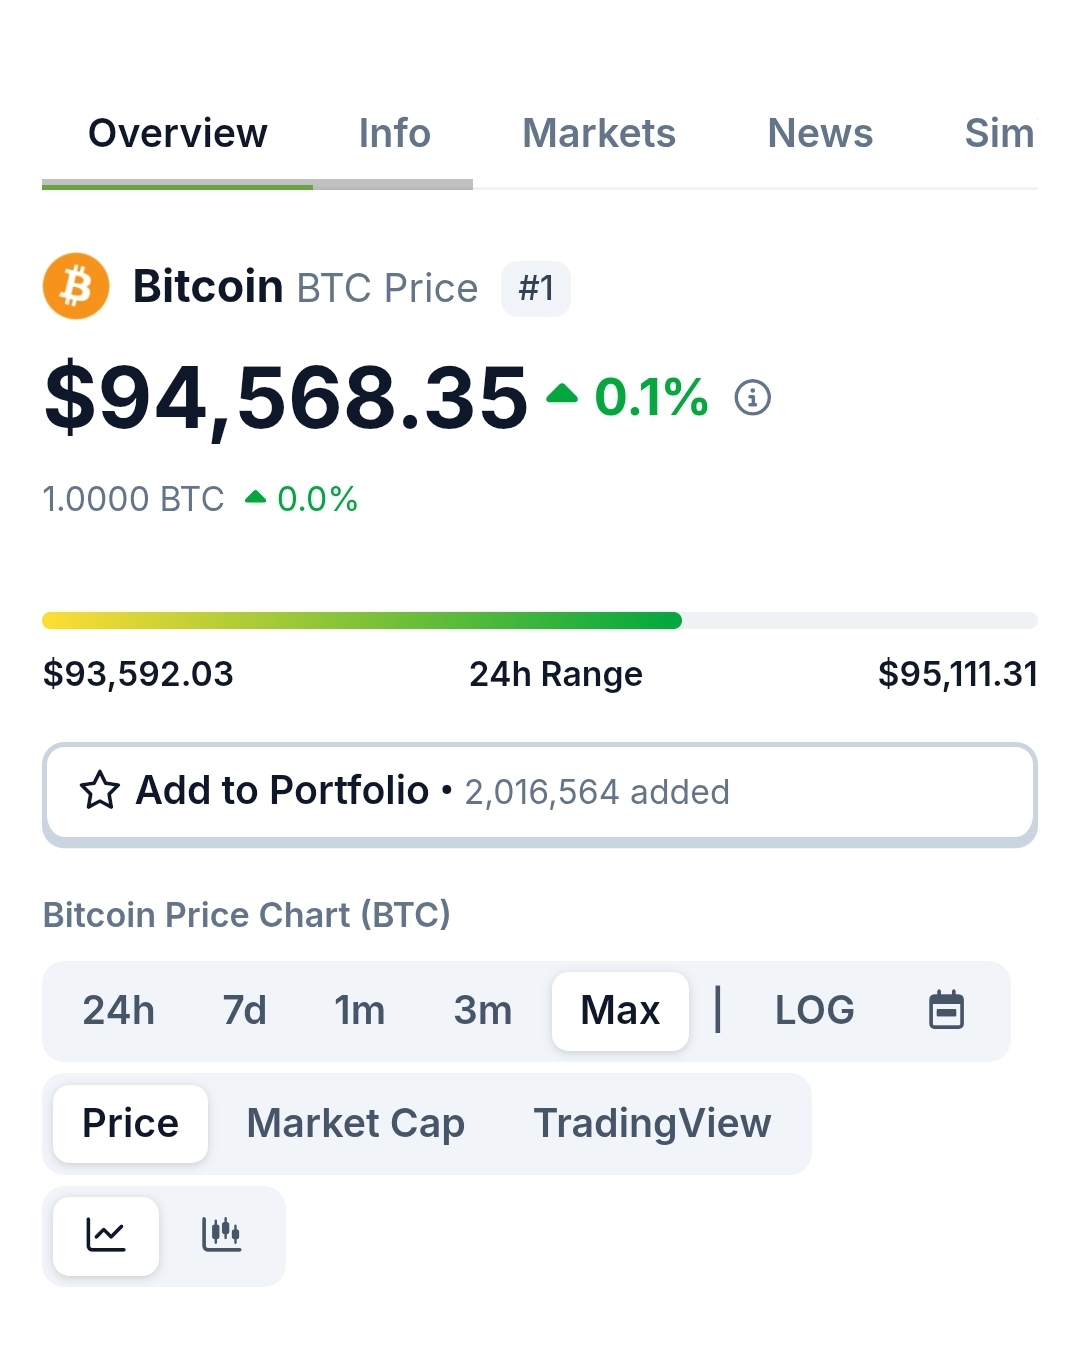Click Add to Portfolio button
Viewport: 1080px width, 1354px height.
(x=540, y=793)
